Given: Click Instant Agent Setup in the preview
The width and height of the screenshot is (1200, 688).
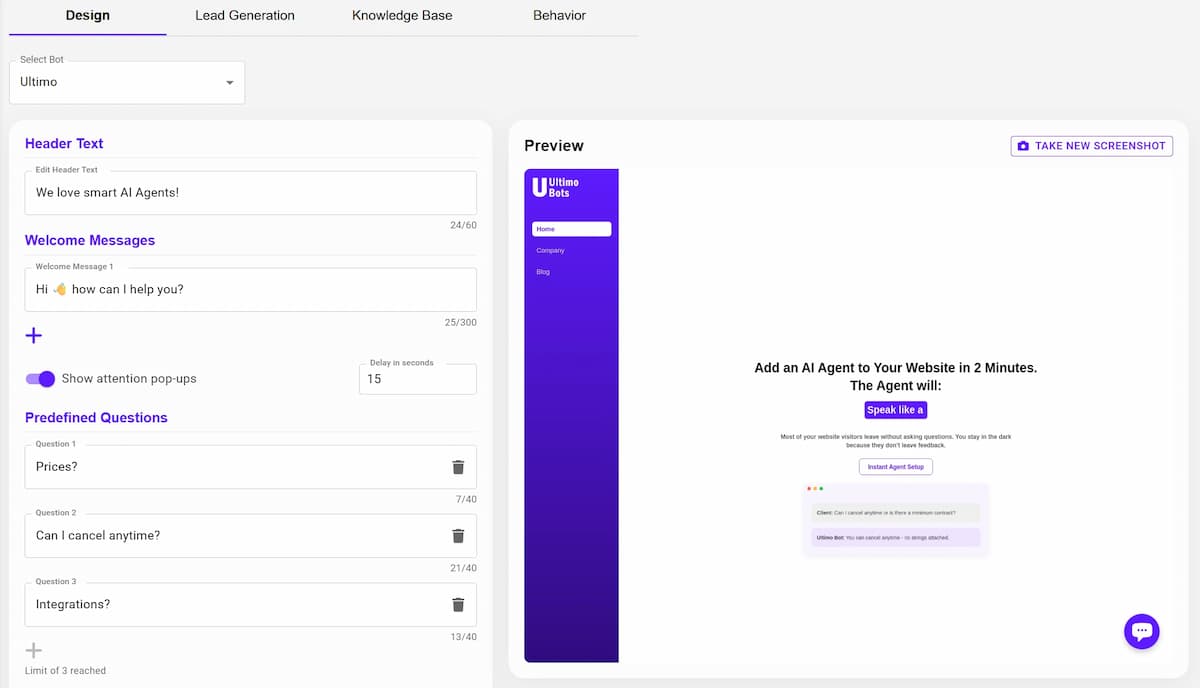Looking at the screenshot, I should (895, 467).
